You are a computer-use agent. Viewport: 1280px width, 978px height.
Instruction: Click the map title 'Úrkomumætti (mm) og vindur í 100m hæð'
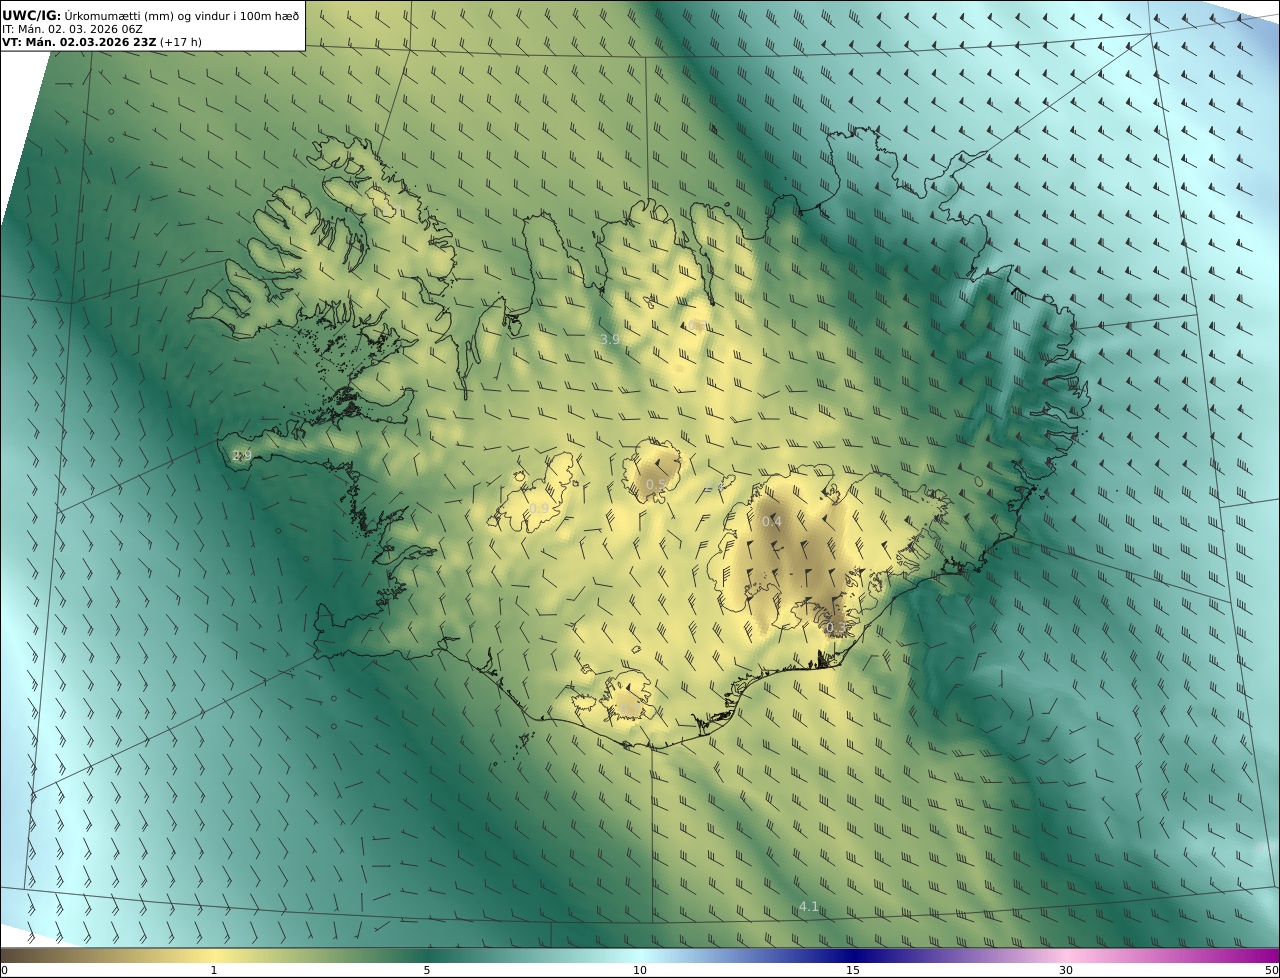click(182, 15)
